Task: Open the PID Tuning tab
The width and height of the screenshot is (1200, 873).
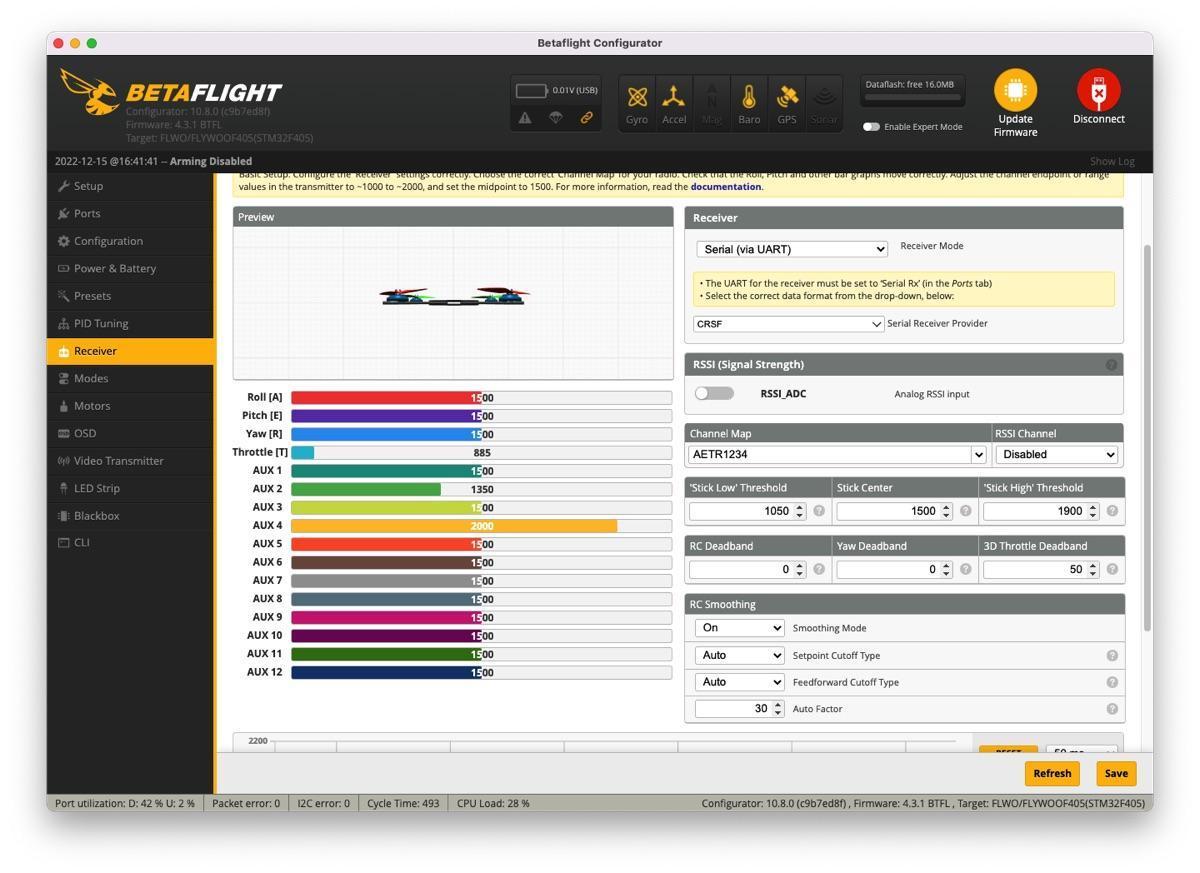Action: (130, 323)
